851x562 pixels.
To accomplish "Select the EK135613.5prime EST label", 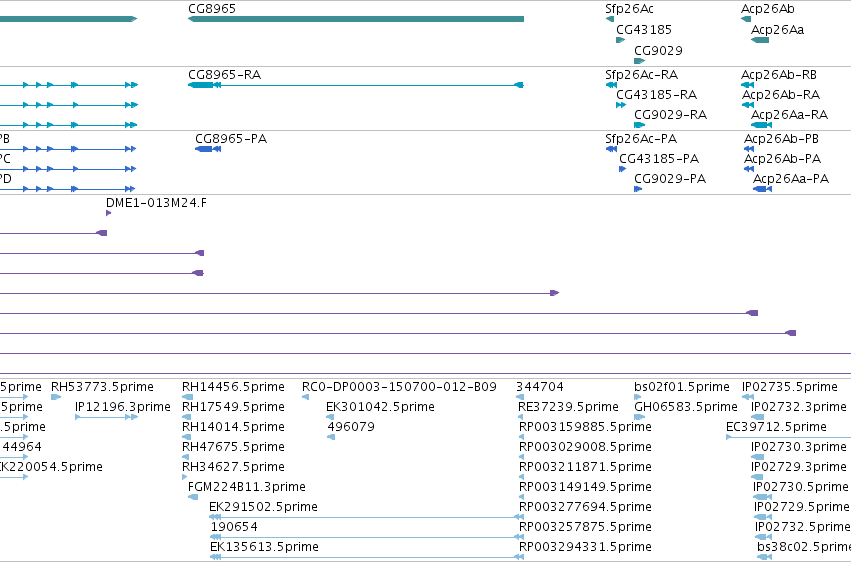I will coord(264,547).
